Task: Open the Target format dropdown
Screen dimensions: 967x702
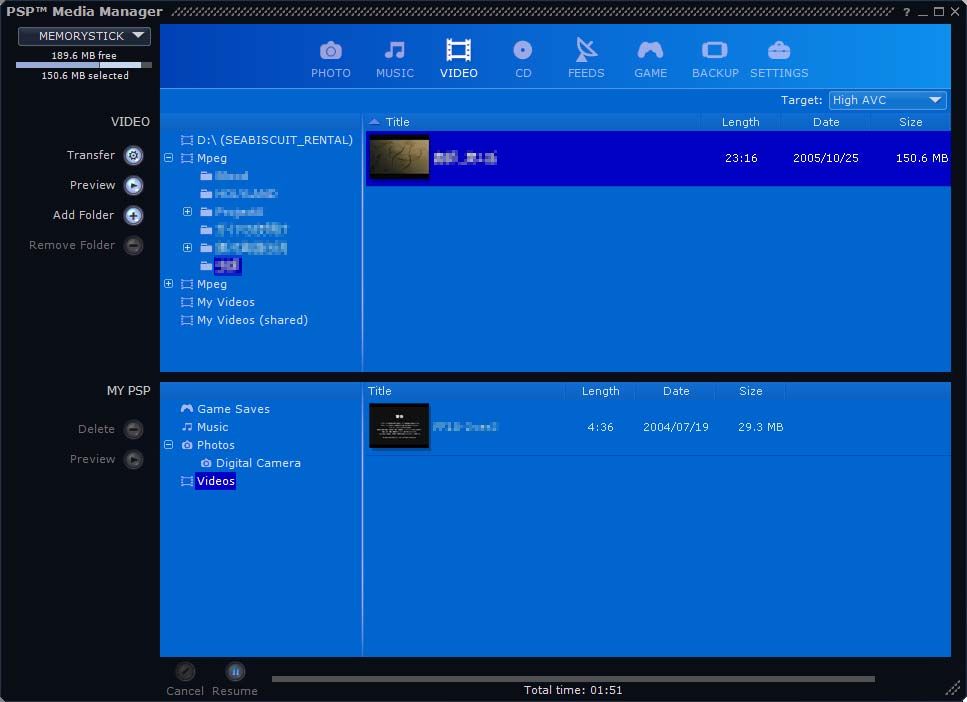Action: coord(887,100)
